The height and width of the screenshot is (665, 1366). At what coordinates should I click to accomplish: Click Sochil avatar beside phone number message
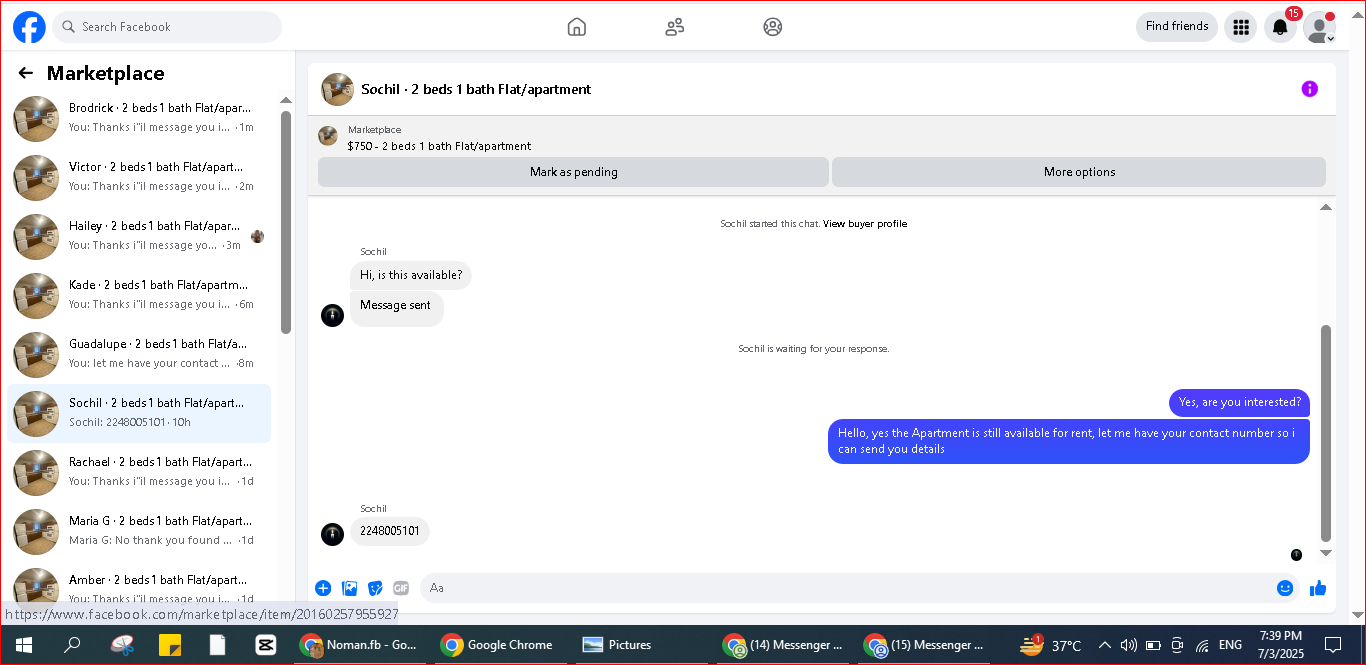[x=333, y=534]
